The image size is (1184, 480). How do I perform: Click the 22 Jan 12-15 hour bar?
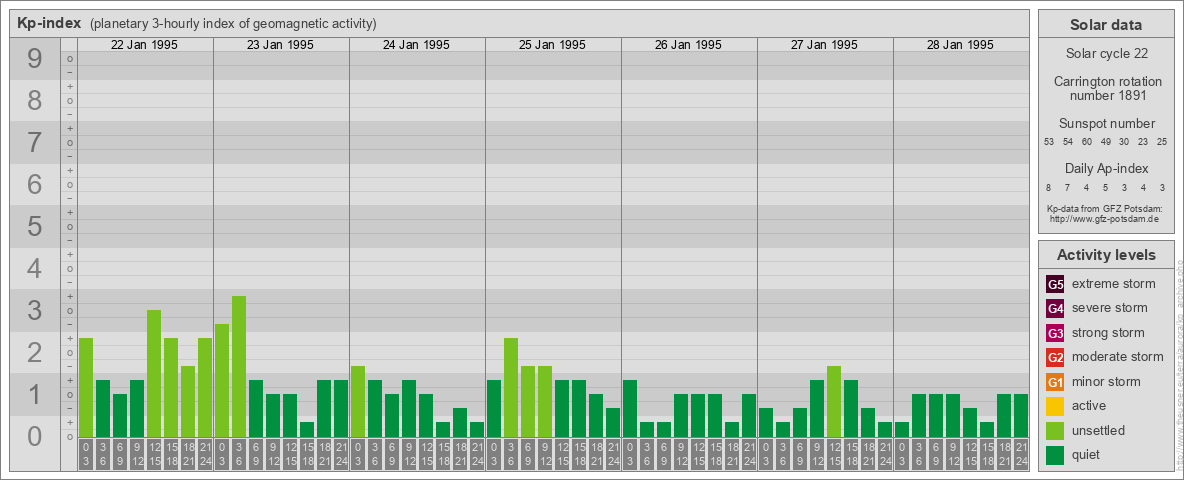154,373
